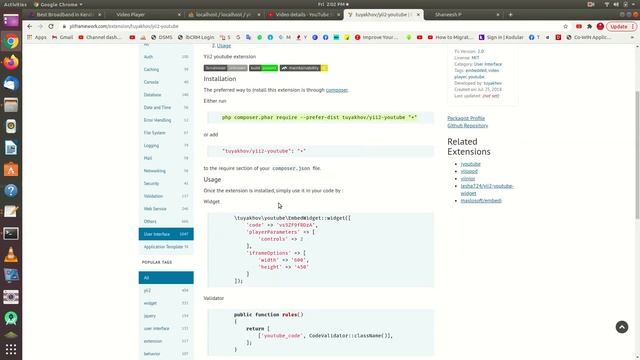Open Activities overview
640x360 pixels.
[15, 4]
